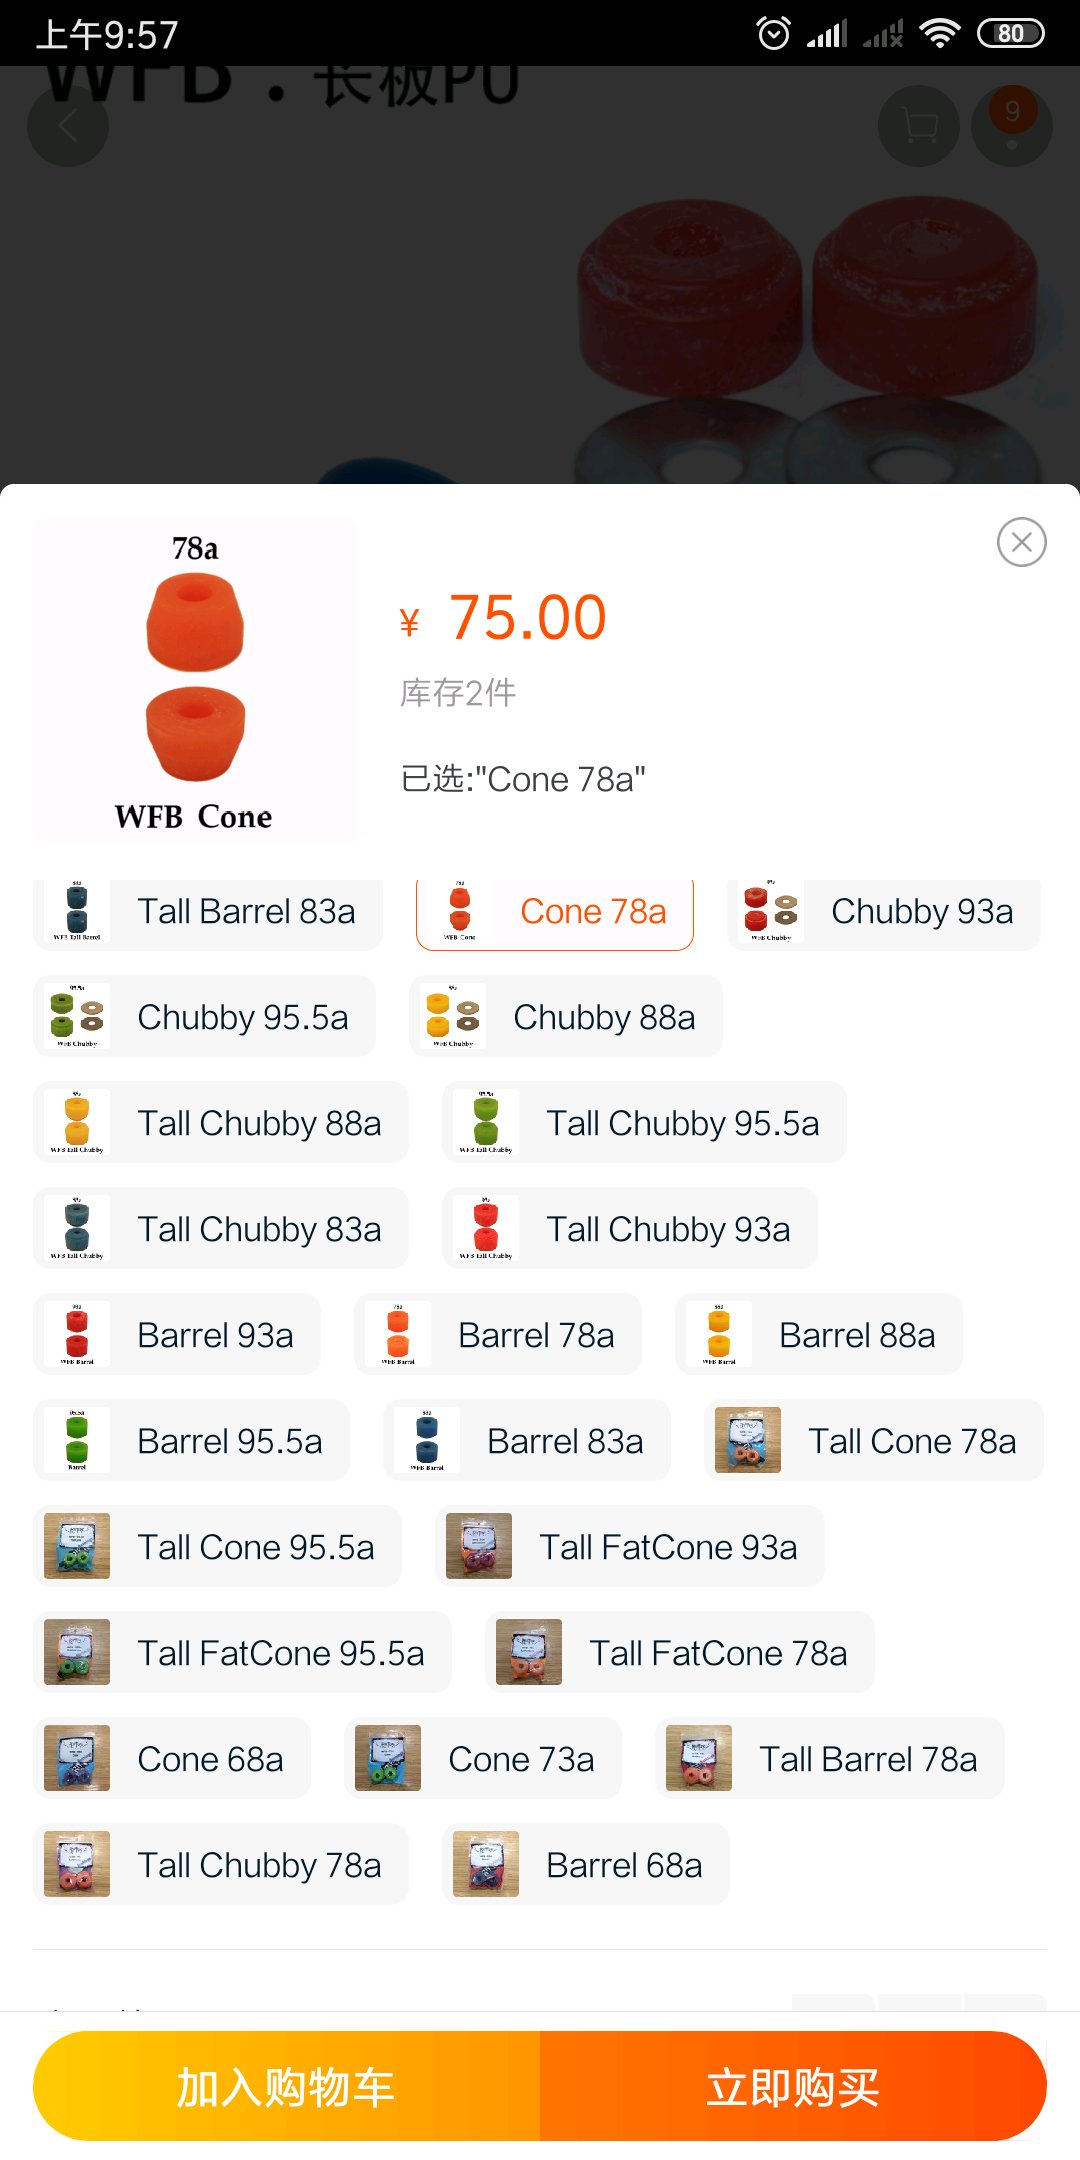
Task: Choose the Tall Chubby 93a option
Action: 630,1229
